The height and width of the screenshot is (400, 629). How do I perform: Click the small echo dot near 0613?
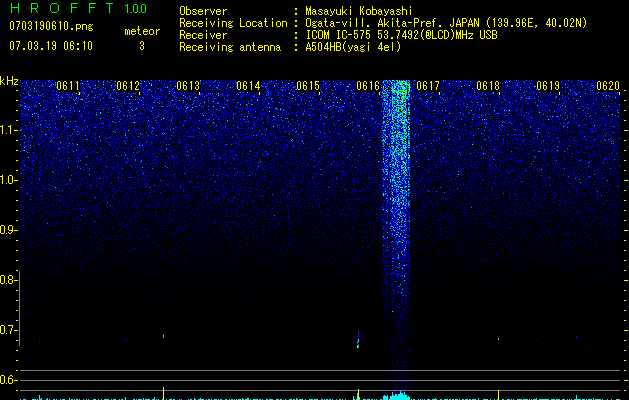163,335
